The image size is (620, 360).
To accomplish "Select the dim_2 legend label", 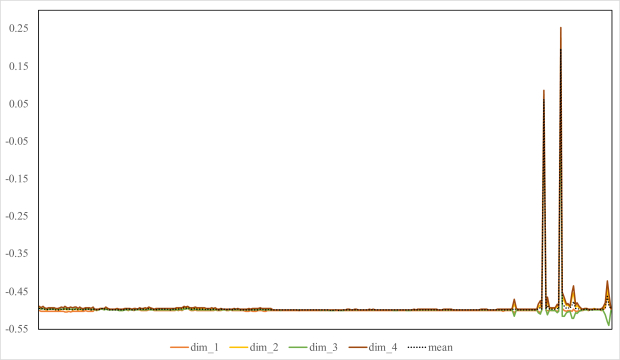I will (264, 347).
